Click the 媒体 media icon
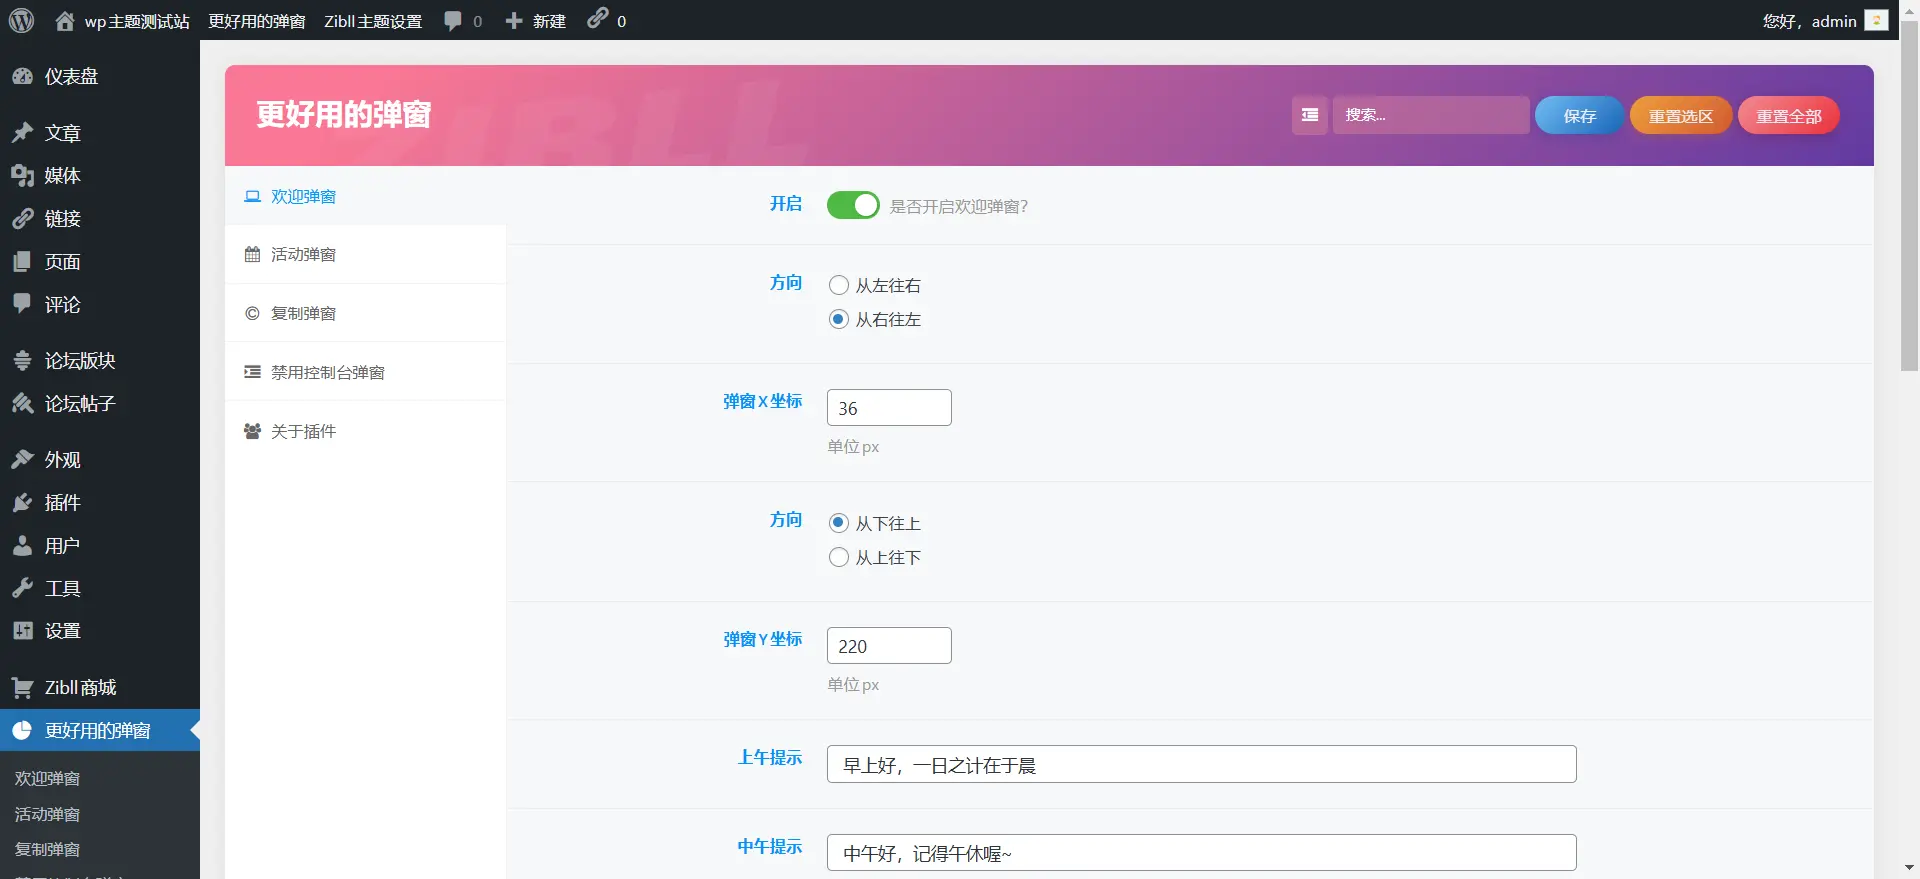This screenshot has height=879, width=1920. click(22, 176)
